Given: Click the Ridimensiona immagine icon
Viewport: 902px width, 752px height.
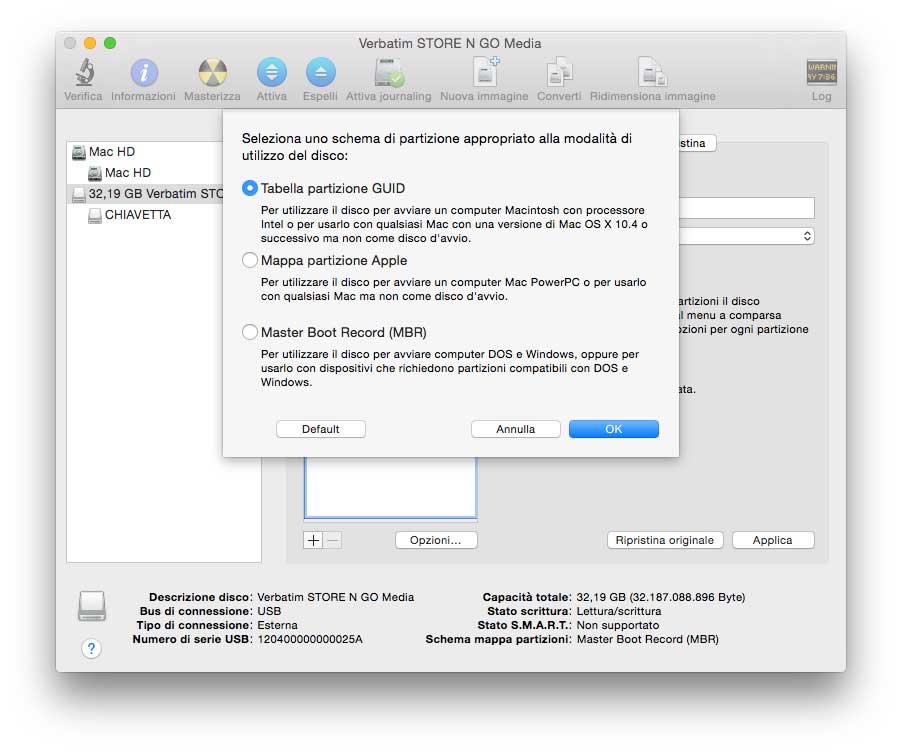Looking at the screenshot, I should tap(652, 73).
